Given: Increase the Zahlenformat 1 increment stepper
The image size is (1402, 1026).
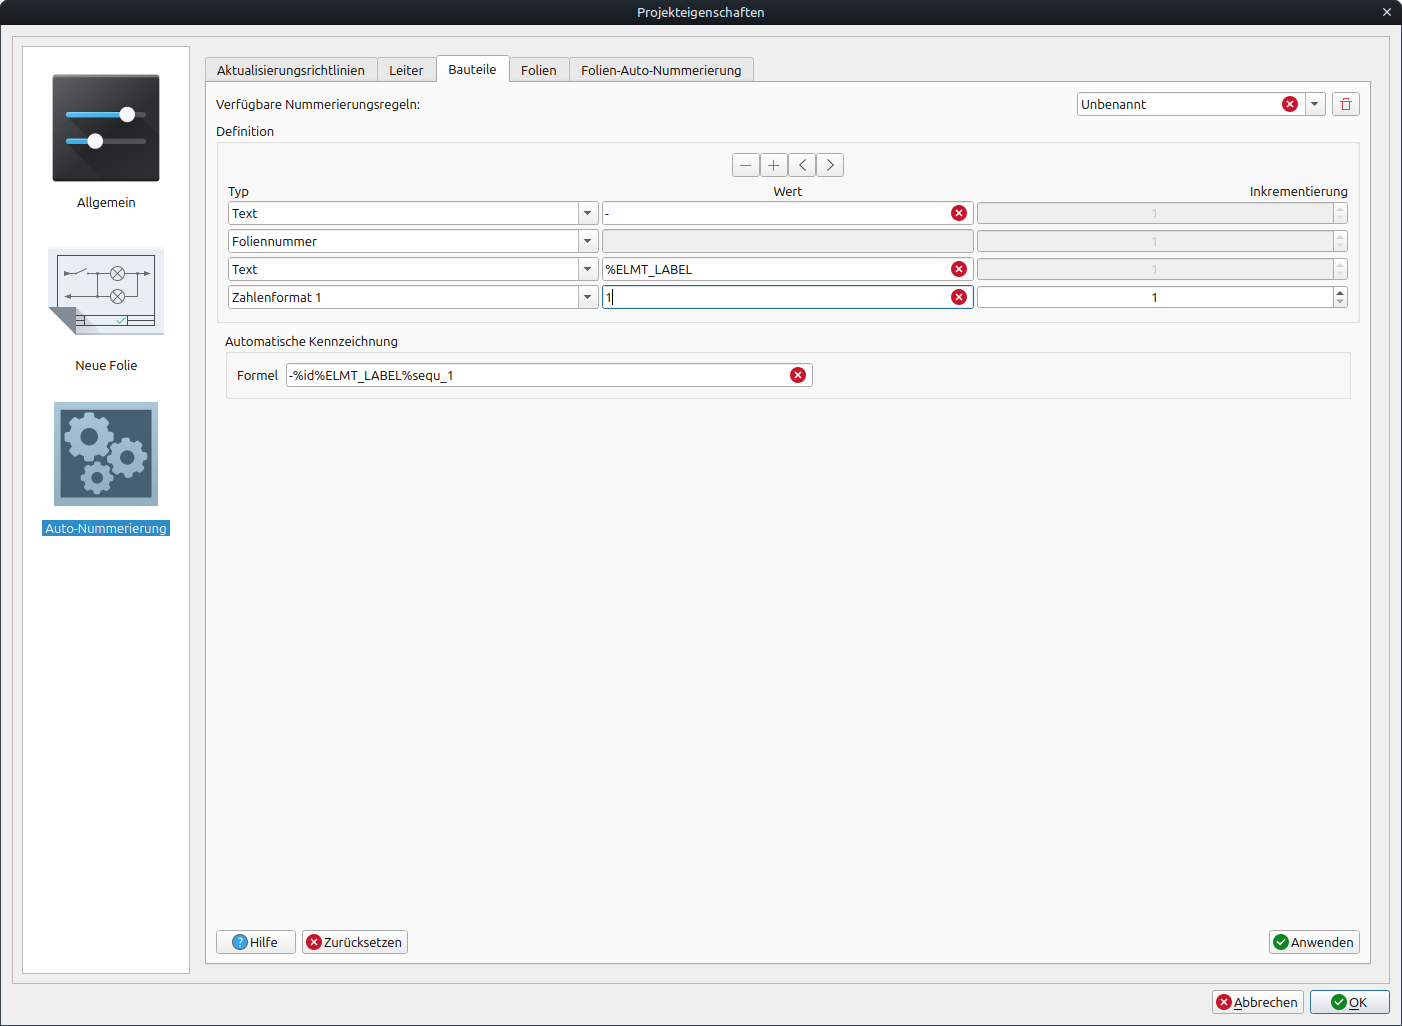Looking at the screenshot, I should coord(1340,292).
